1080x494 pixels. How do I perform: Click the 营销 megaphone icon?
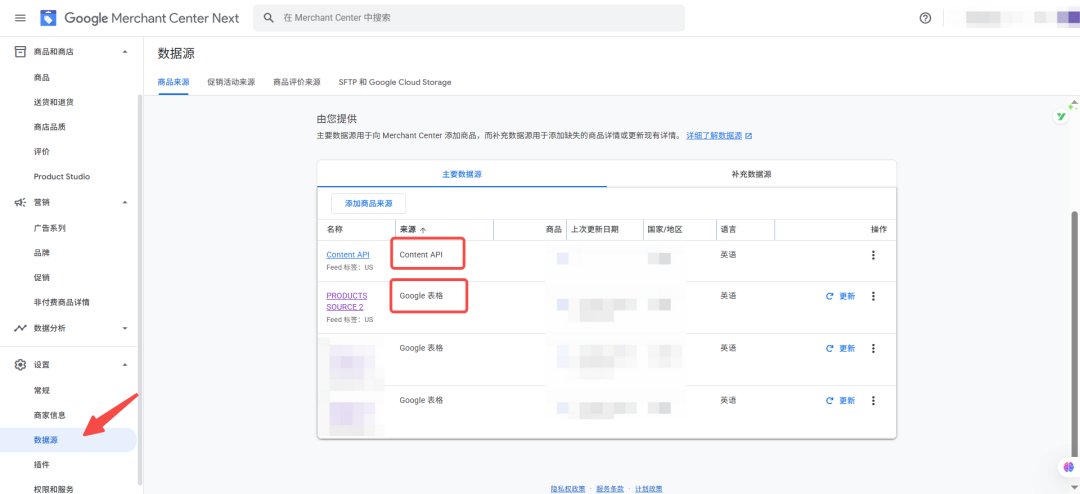(x=21, y=202)
